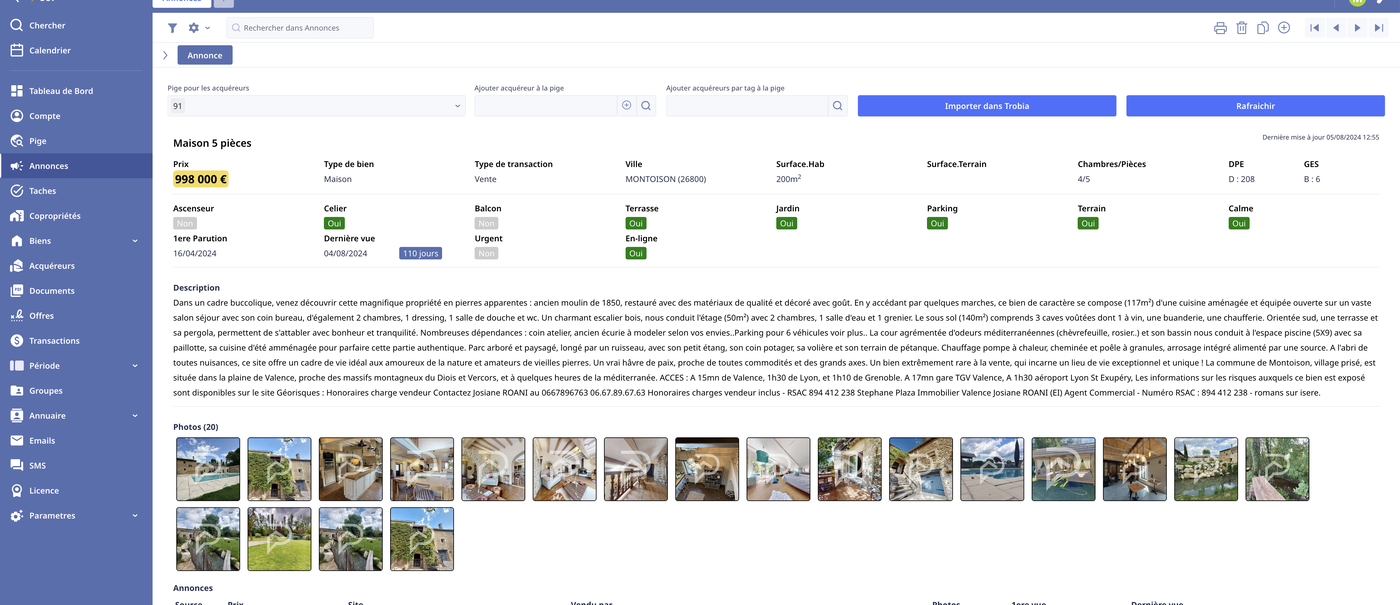The height and width of the screenshot is (605, 1400).
Task: Open the filter funnel icon
Action: point(172,28)
